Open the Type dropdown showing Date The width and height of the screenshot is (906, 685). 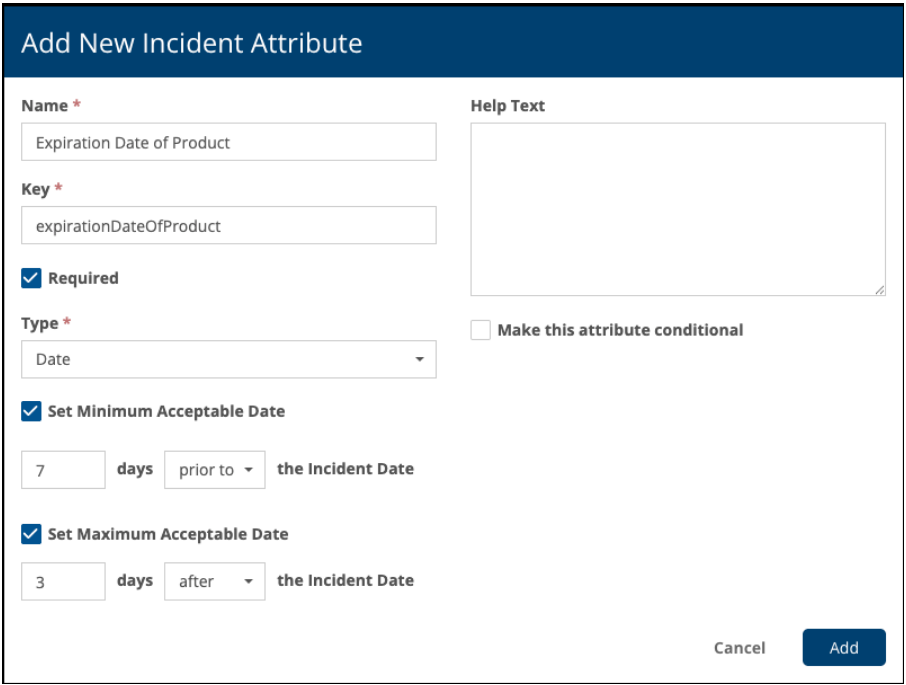pyautogui.click(x=228, y=359)
